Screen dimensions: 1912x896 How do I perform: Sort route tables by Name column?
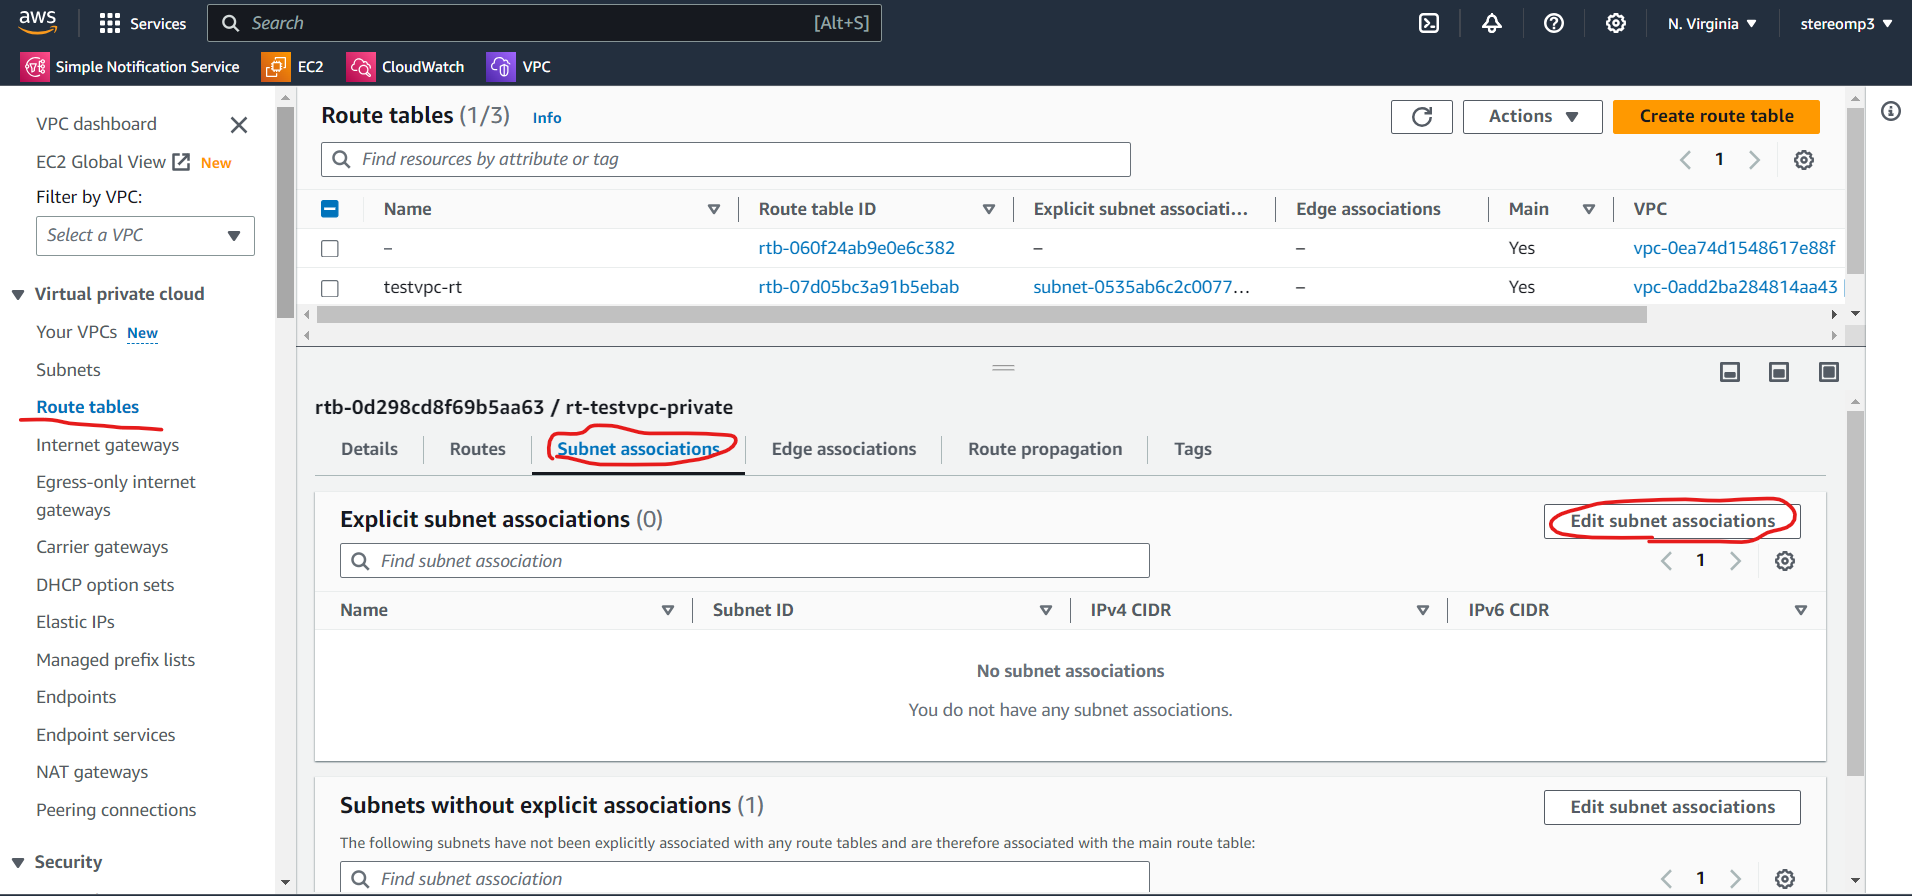pos(714,209)
